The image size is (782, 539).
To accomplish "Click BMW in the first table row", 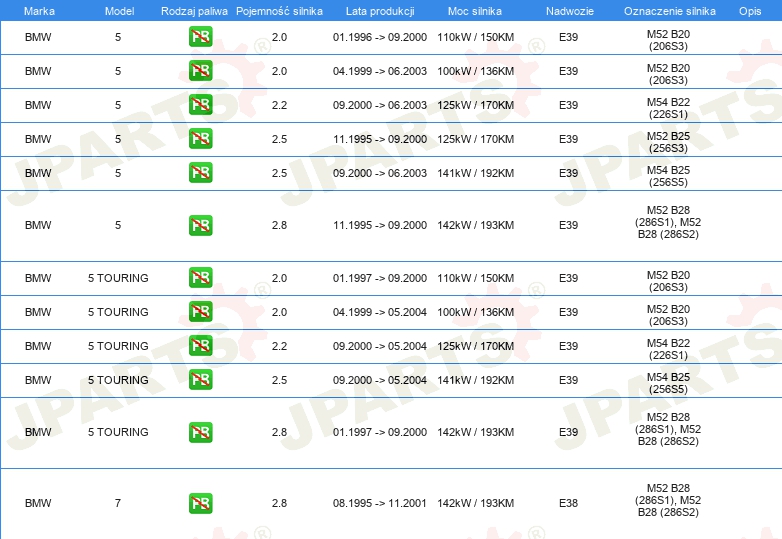I will pos(38,37).
